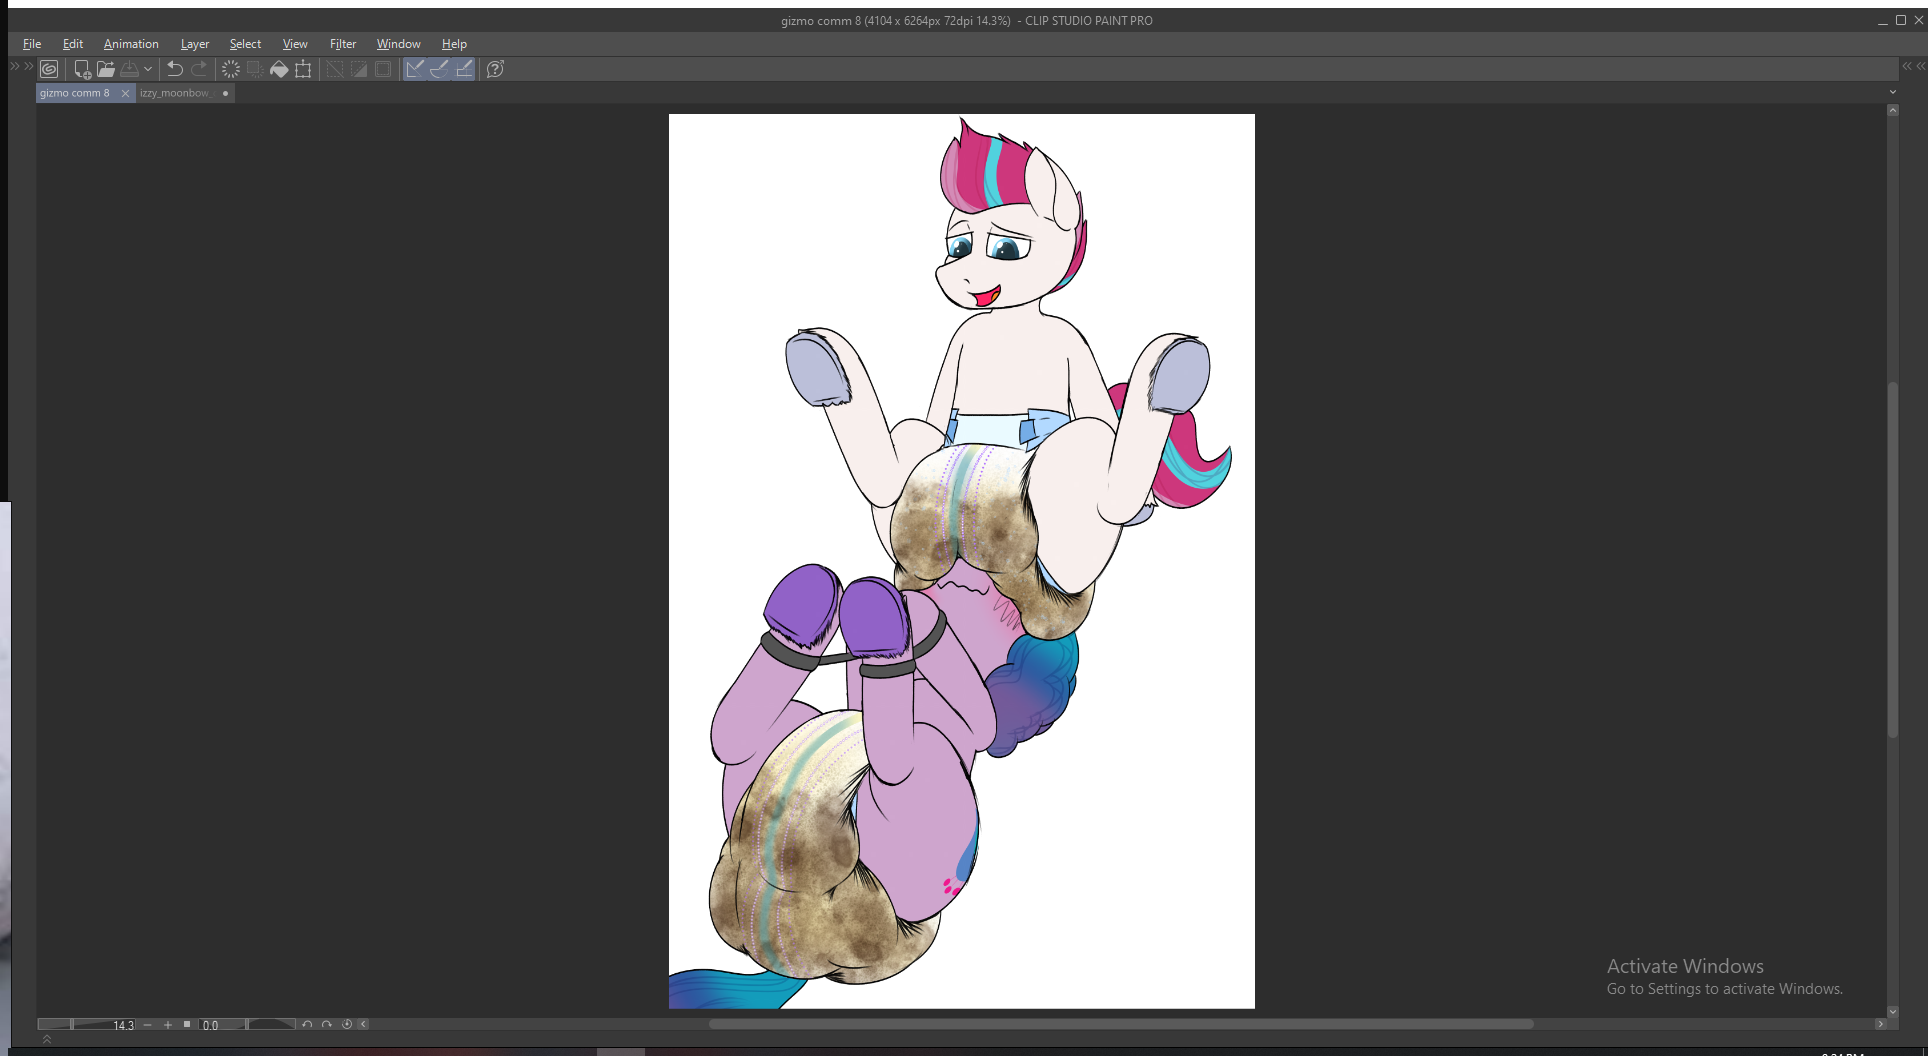1928x1056 pixels.
Task: Expand the save options dropdown arrow
Action: [148, 69]
